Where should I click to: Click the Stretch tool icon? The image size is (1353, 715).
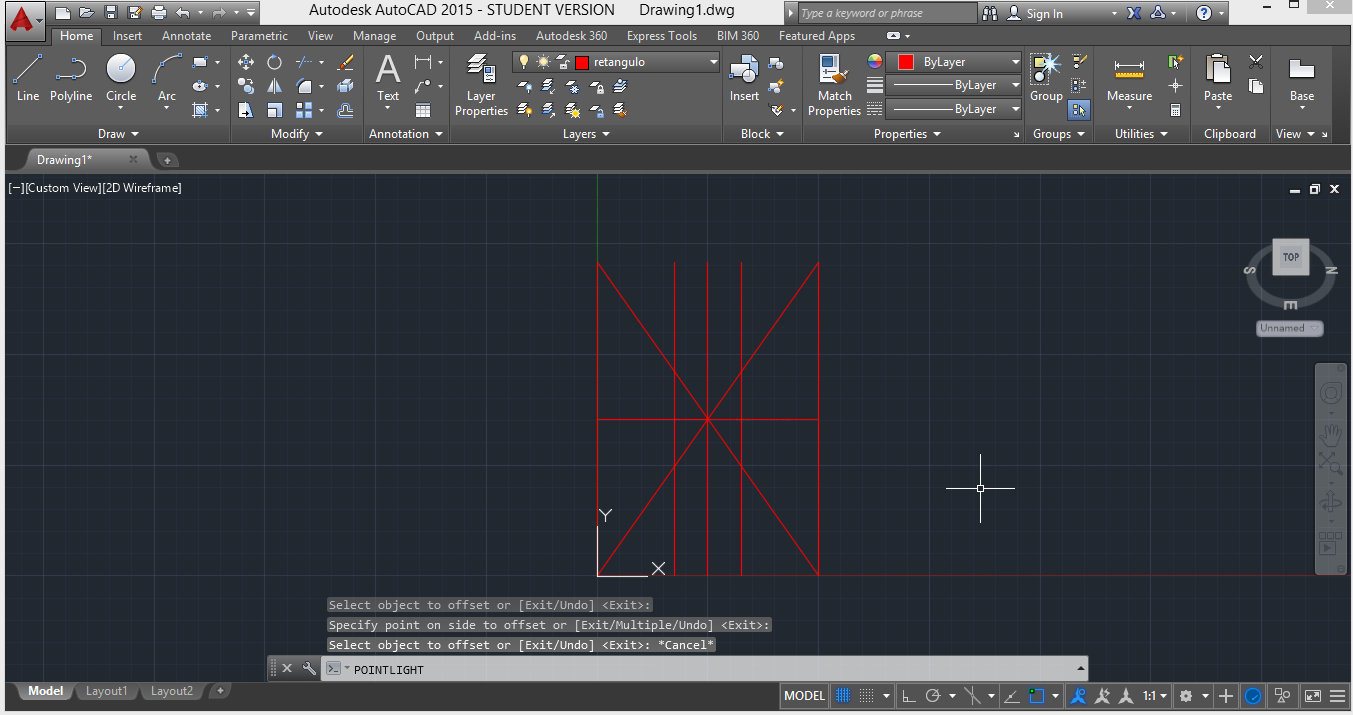point(246,110)
